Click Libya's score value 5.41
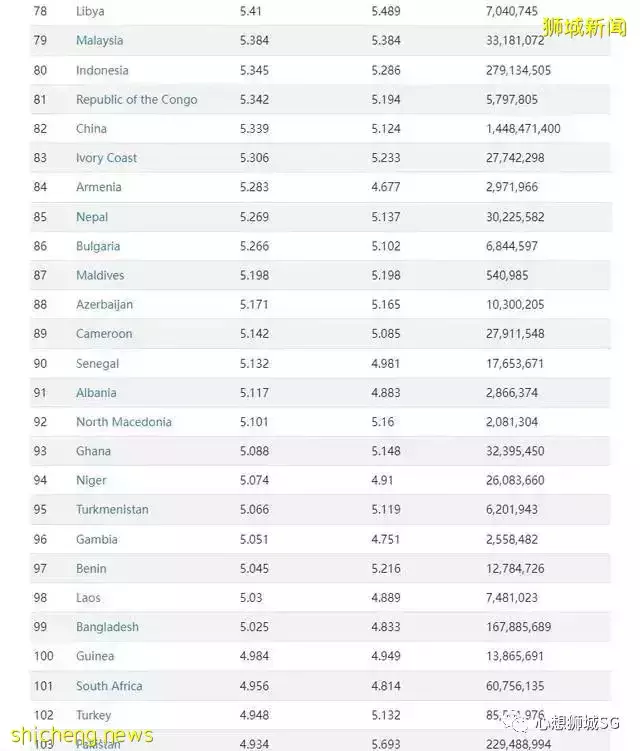Screen dimensions: 640x751 pyautogui.click(x=251, y=12)
